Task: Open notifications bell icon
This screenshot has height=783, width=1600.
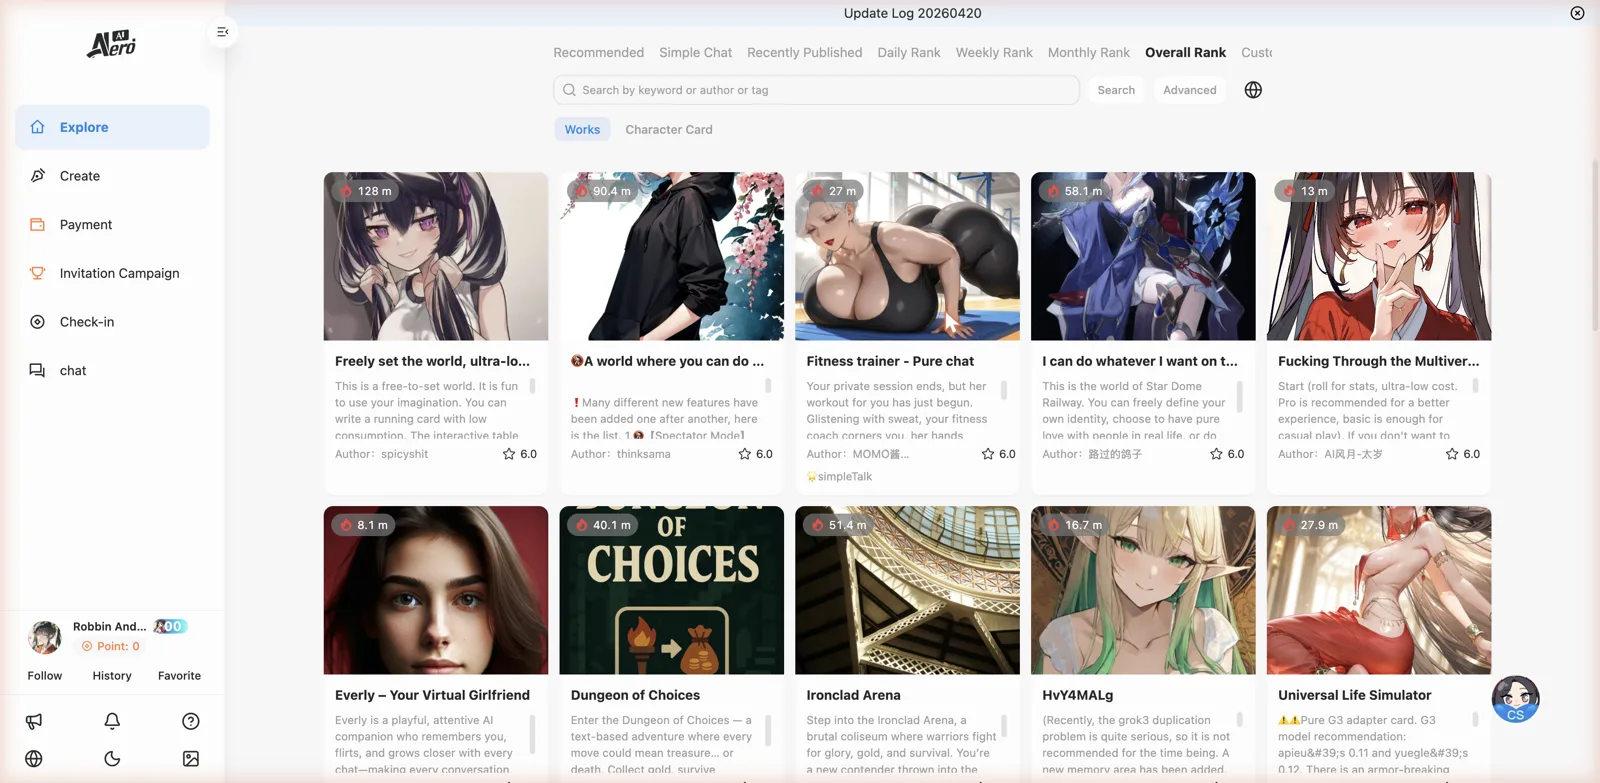Action: click(x=112, y=721)
